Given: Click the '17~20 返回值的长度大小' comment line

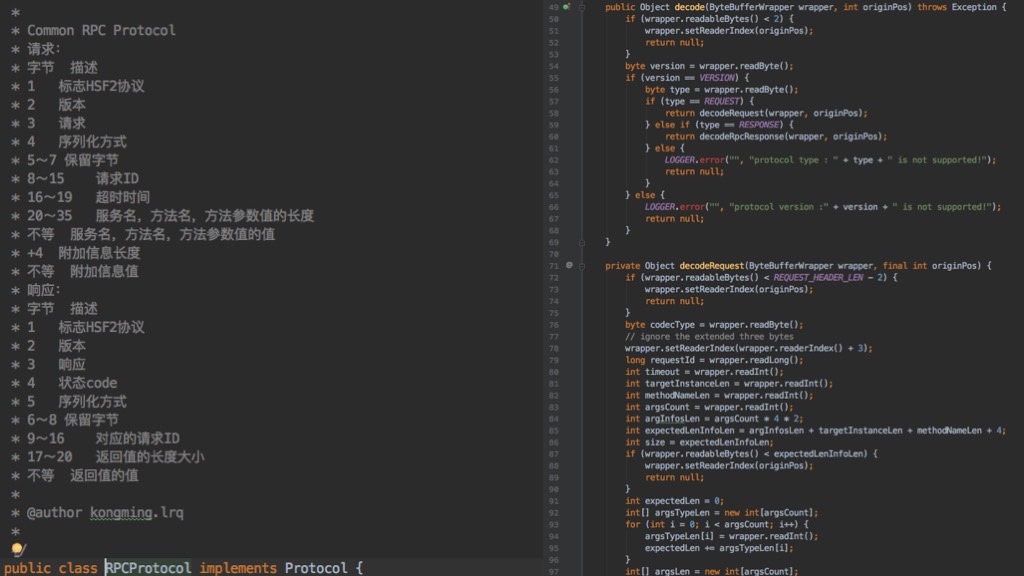Looking at the screenshot, I should pyautogui.click(x=116, y=456).
